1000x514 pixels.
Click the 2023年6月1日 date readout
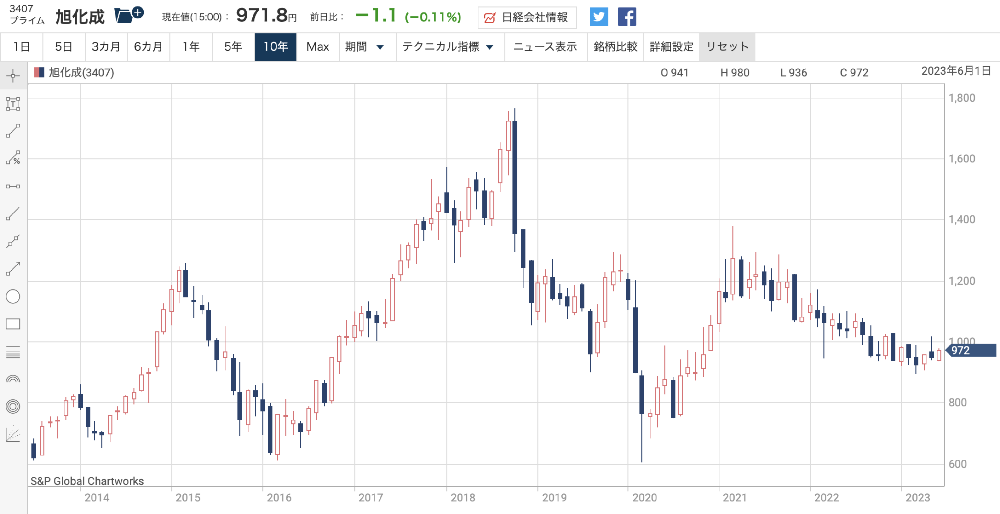[956, 71]
